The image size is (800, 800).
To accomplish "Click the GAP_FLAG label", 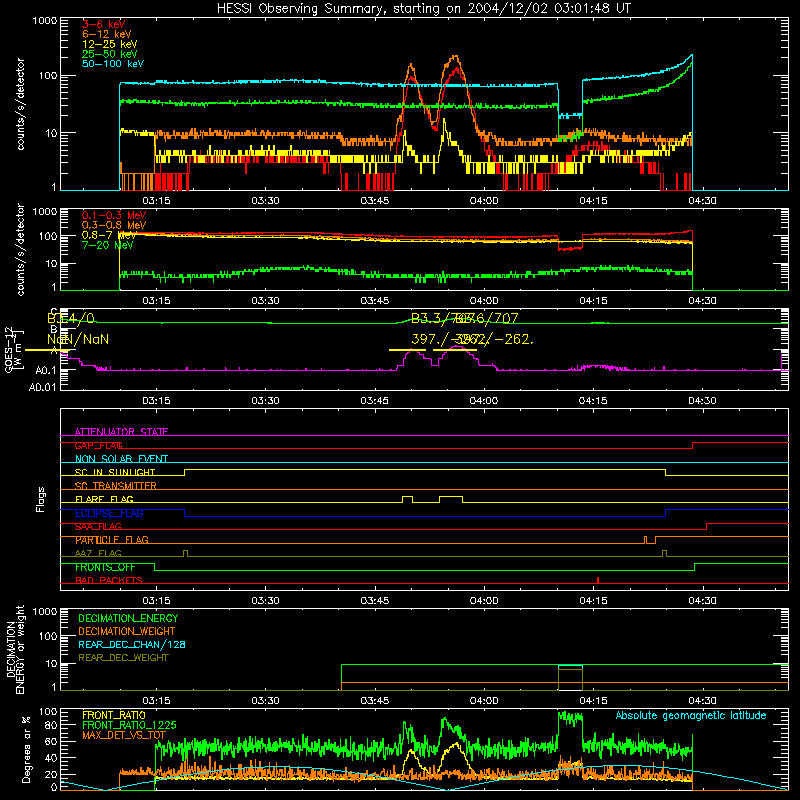I will [x=98, y=445].
